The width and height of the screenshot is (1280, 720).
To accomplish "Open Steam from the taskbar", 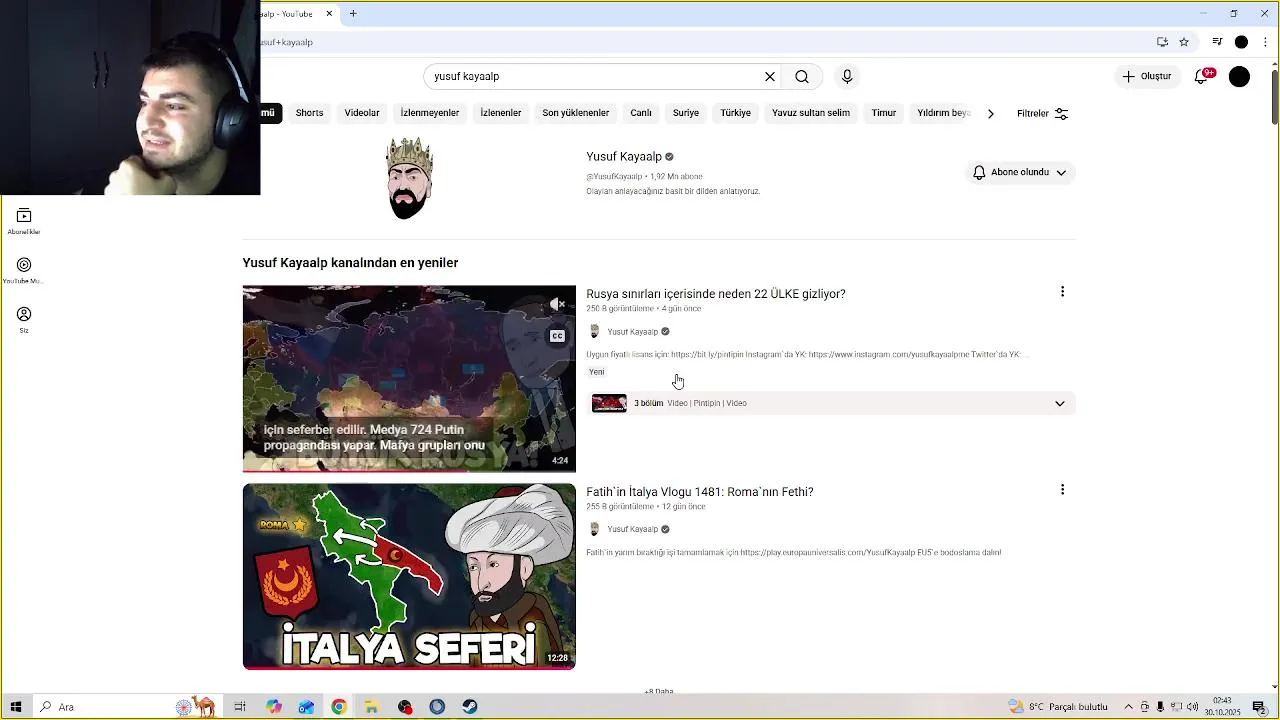I will pyautogui.click(x=470, y=707).
